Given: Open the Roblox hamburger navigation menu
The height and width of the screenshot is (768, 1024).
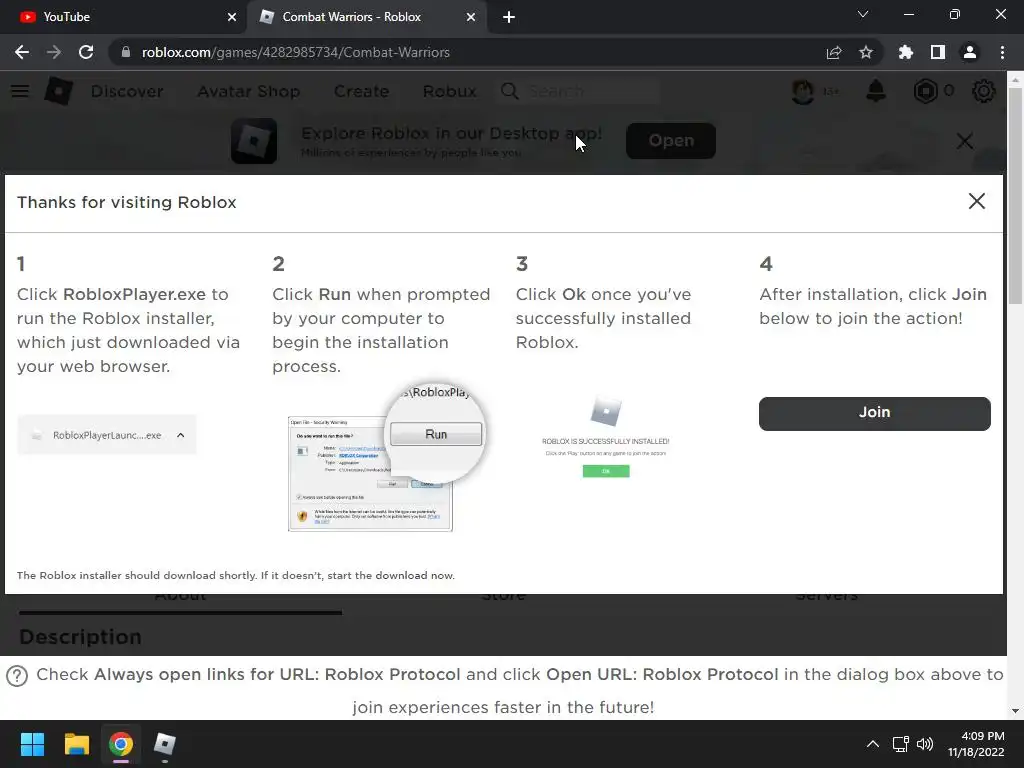Looking at the screenshot, I should point(20,91).
